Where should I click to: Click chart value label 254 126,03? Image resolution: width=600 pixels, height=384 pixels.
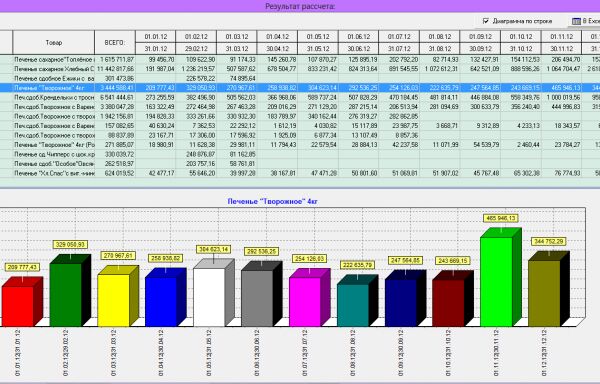[310, 259]
